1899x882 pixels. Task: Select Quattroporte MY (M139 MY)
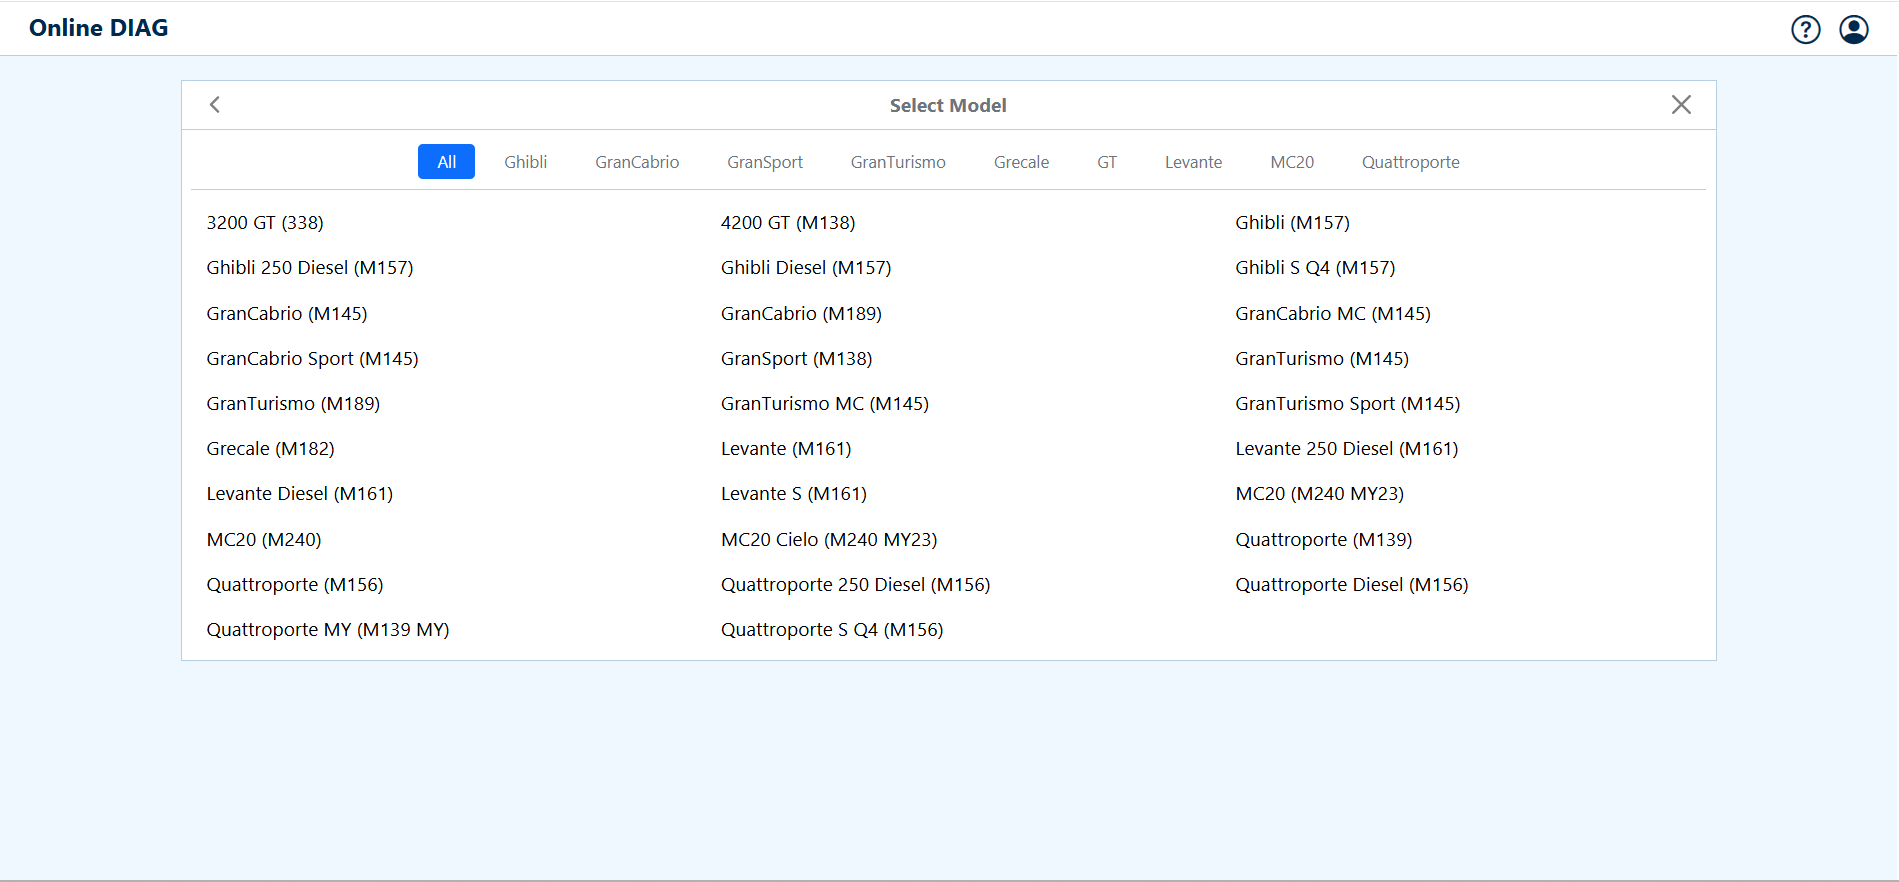click(327, 630)
